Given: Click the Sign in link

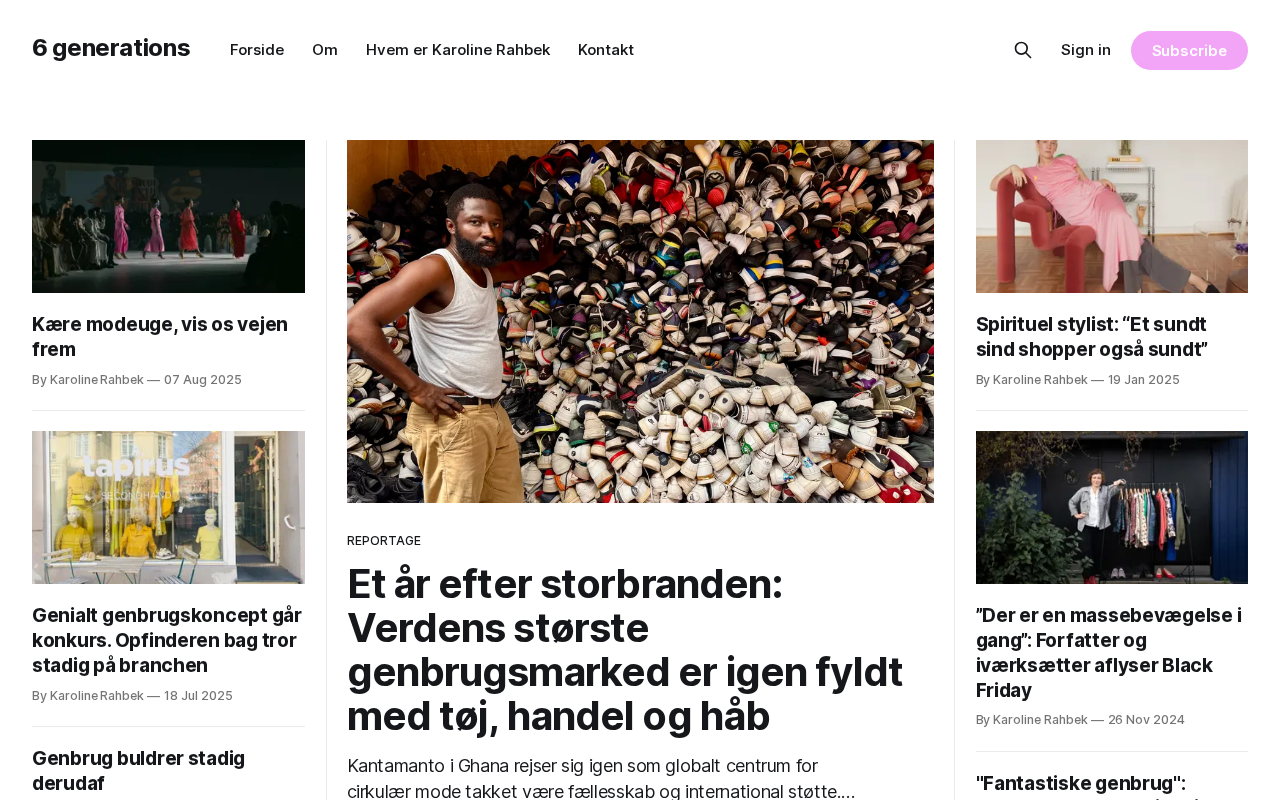Looking at the screenshot, I should (1086, 50).
